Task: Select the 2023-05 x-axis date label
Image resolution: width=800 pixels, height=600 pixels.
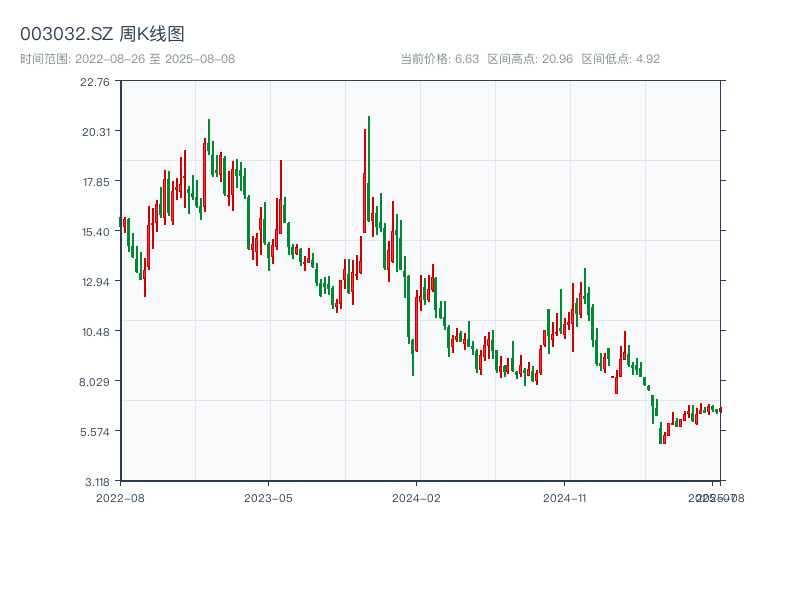Action: click(268, 497)
